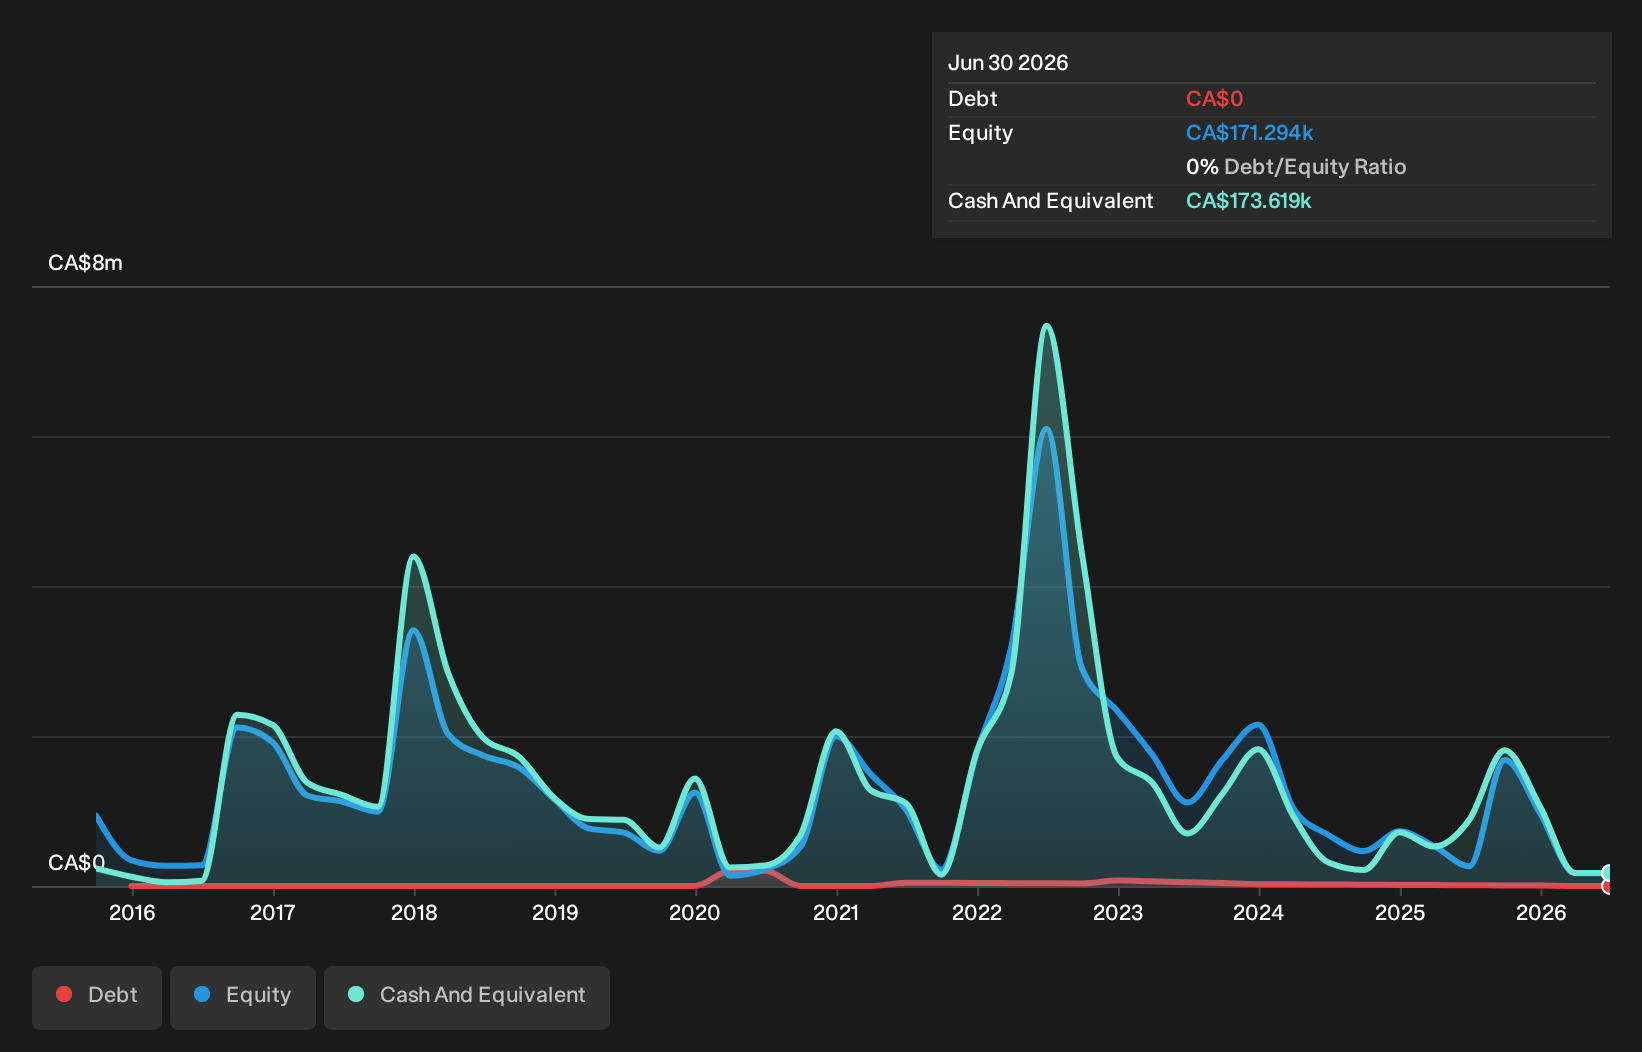Click the 2022 x-axis label

(977, 912)
